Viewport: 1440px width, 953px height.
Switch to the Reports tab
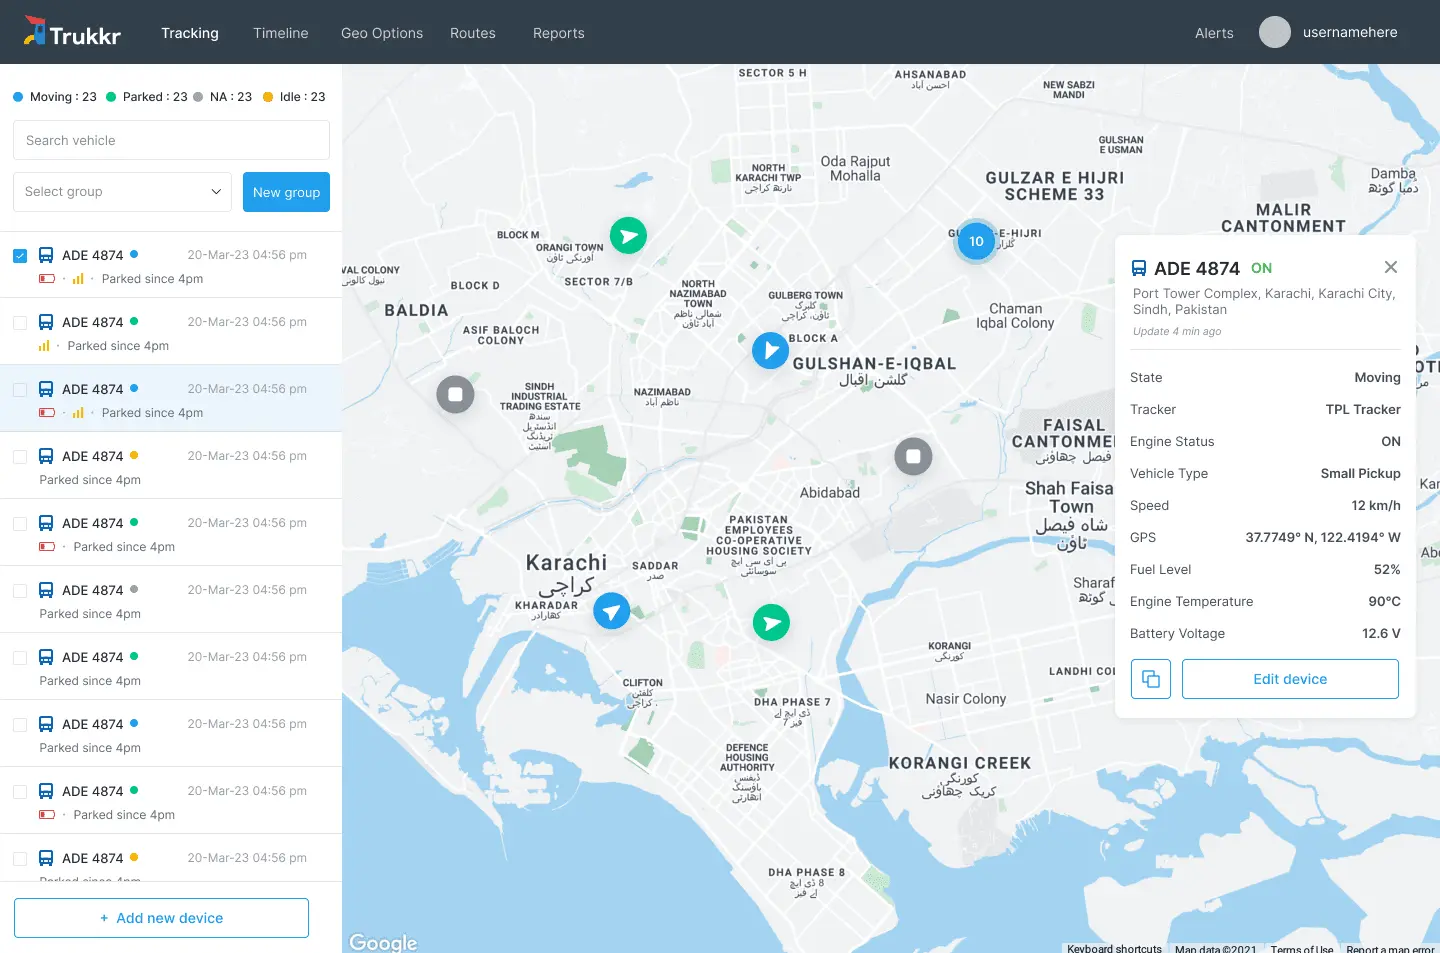(x=558, y=33)
